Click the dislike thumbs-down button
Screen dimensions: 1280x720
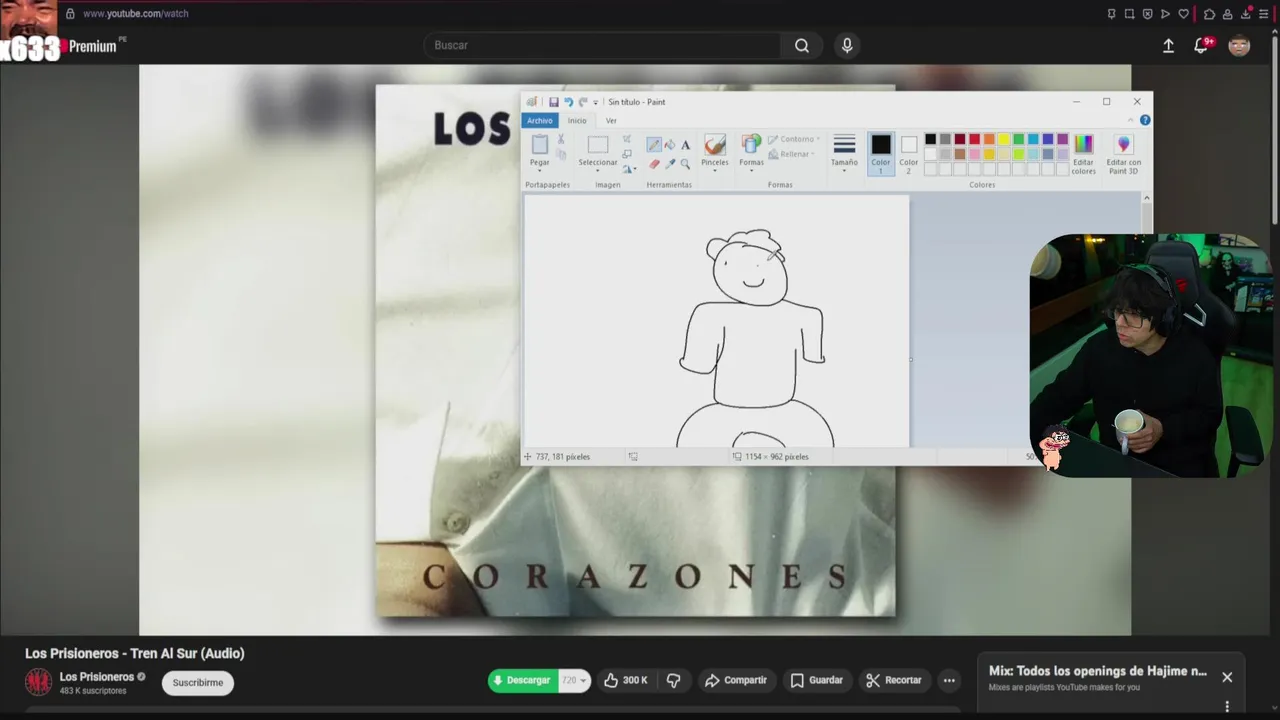pyautogui.click(x=673, y=680)
